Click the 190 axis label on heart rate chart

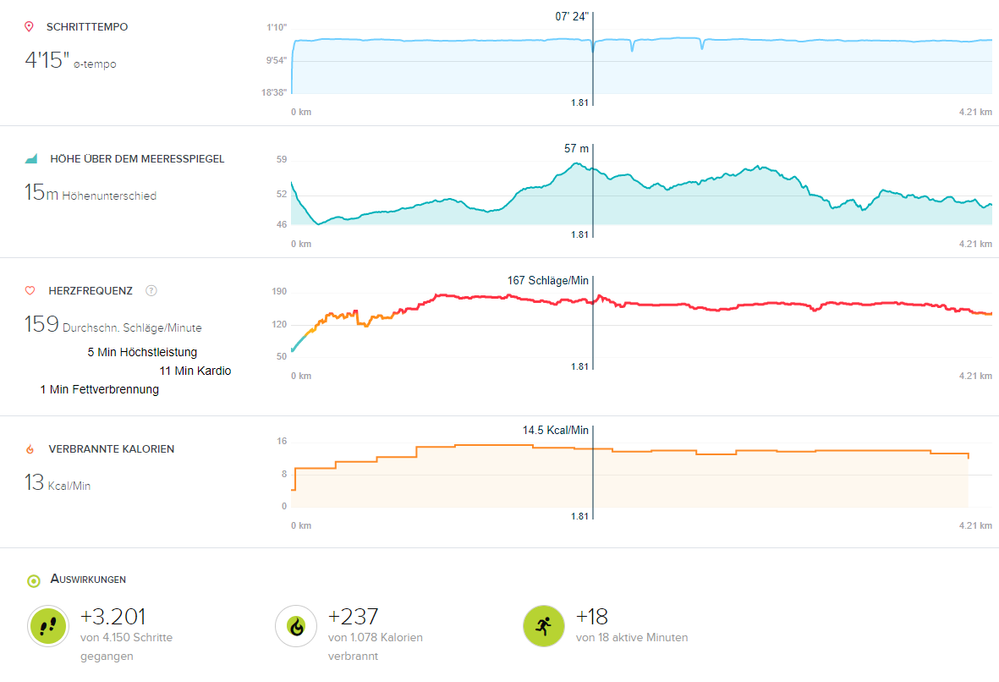point(279,291)
